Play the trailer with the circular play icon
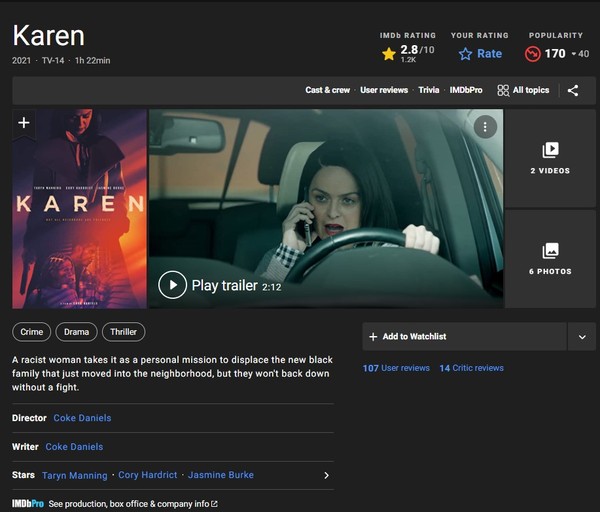 (173, 285)
